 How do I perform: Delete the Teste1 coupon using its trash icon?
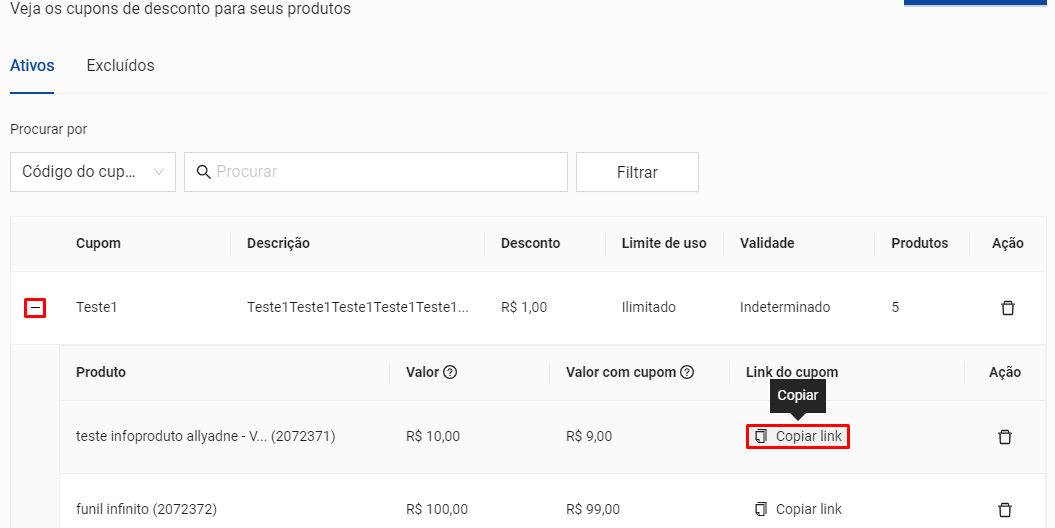pyautogui.click(x=1007, y=308)
